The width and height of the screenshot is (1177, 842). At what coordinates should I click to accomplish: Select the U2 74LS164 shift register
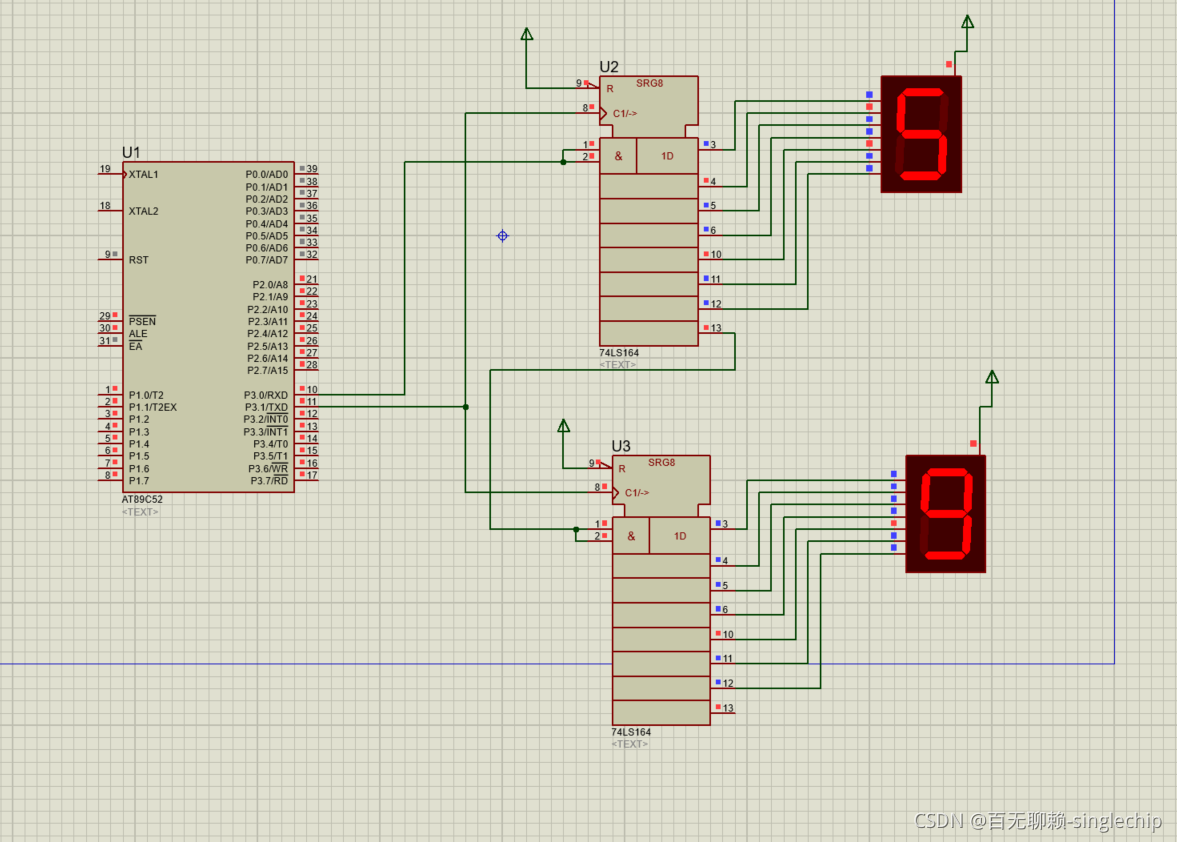649,211
